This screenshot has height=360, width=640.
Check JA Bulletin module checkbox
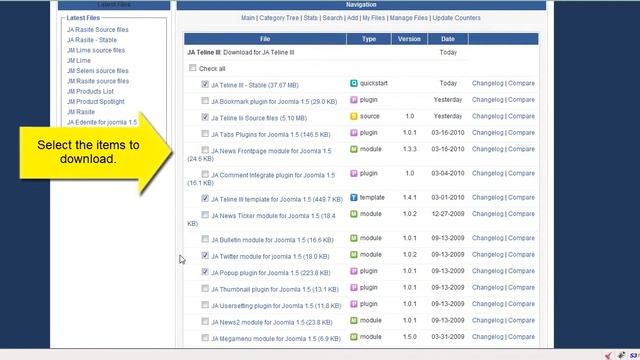[205, 239]
